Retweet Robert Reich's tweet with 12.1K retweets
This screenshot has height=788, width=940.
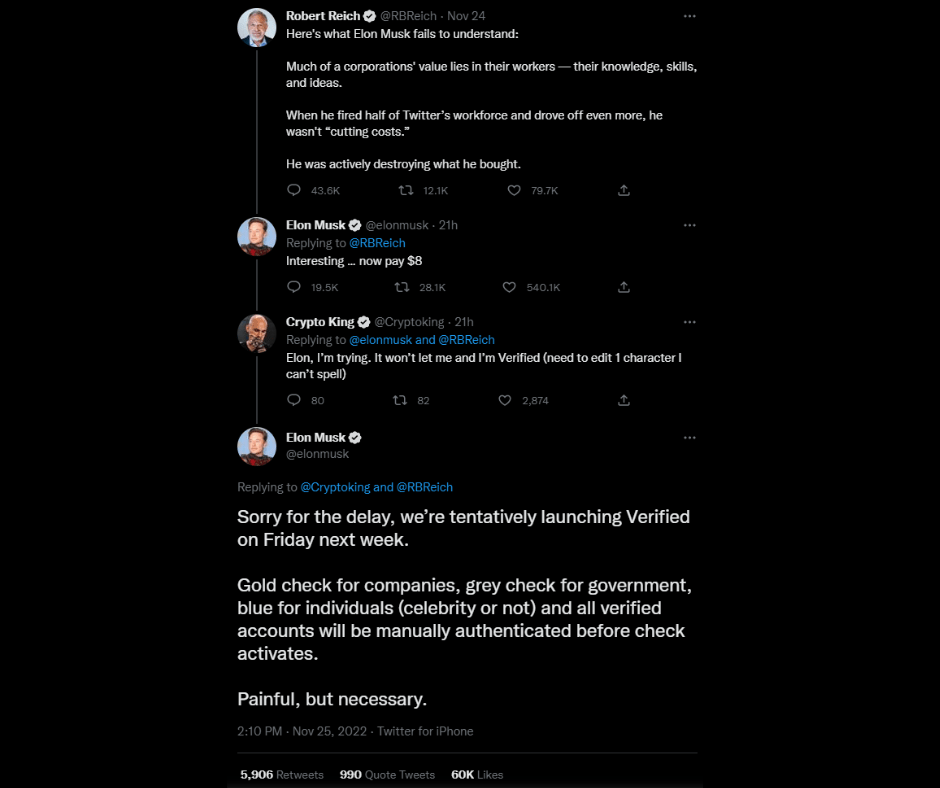(406, 190)
